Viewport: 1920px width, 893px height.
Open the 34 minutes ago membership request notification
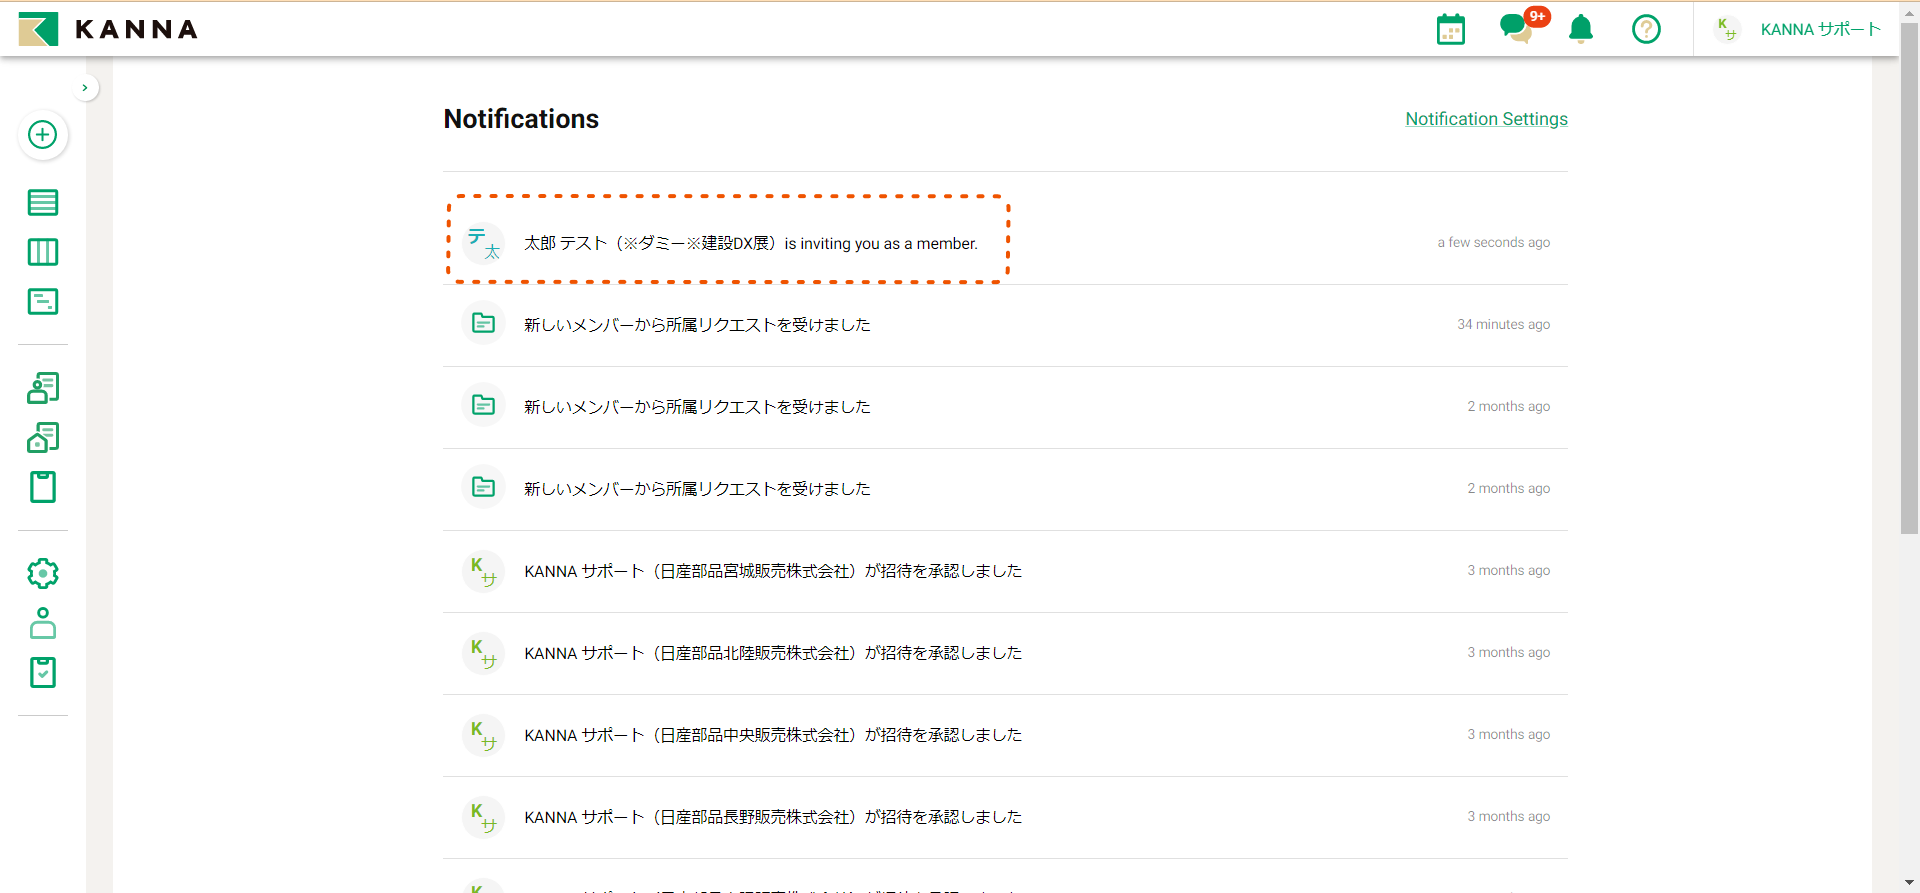[697, 325]
